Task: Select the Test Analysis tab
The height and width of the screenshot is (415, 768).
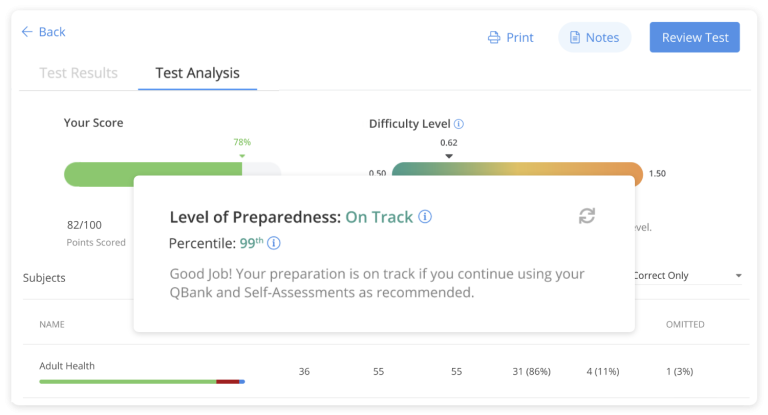Action: click(197, 73)
